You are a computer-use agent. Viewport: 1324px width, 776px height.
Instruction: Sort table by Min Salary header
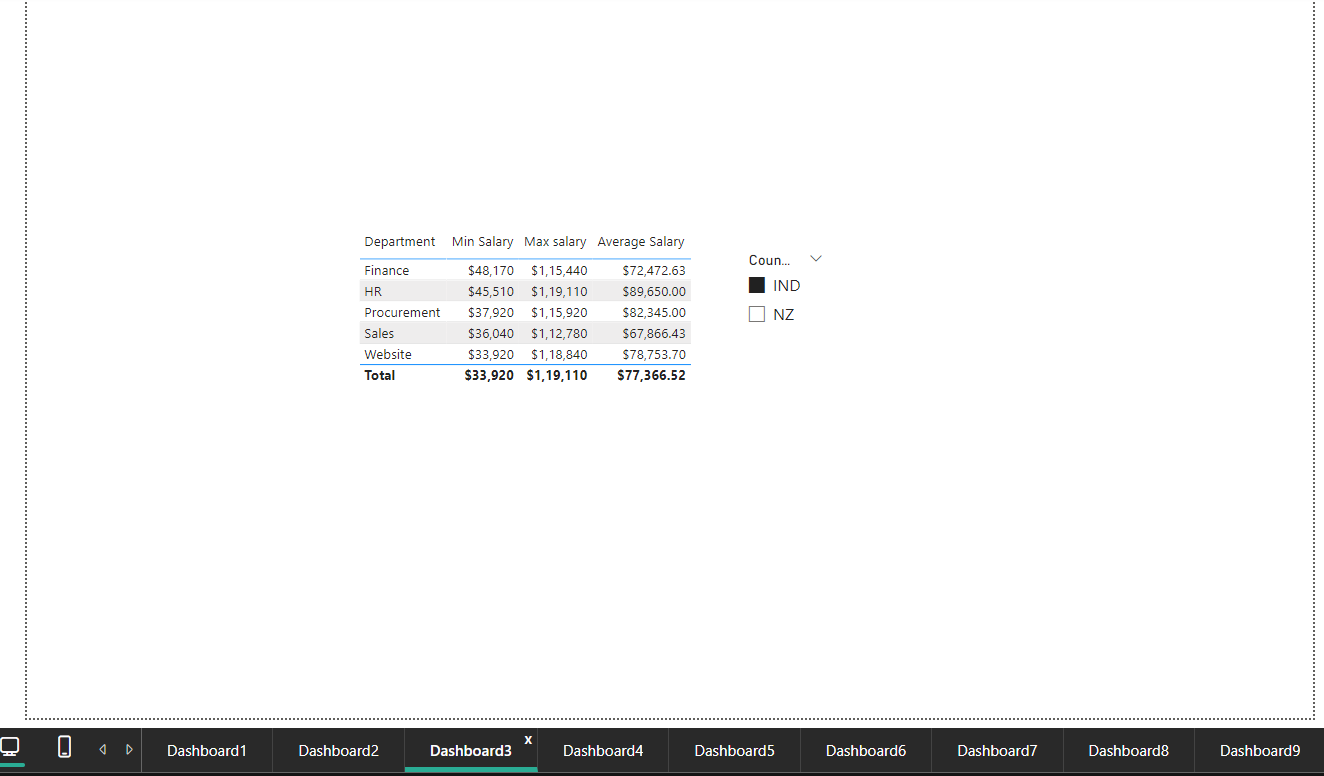click(482, 241)
